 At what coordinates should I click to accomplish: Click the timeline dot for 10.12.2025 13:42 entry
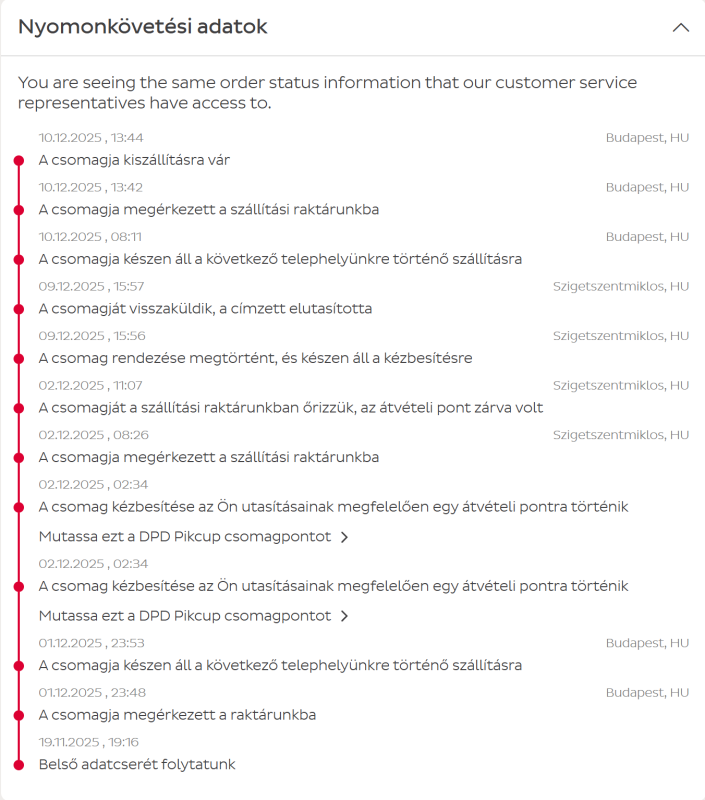coord(18,210)
